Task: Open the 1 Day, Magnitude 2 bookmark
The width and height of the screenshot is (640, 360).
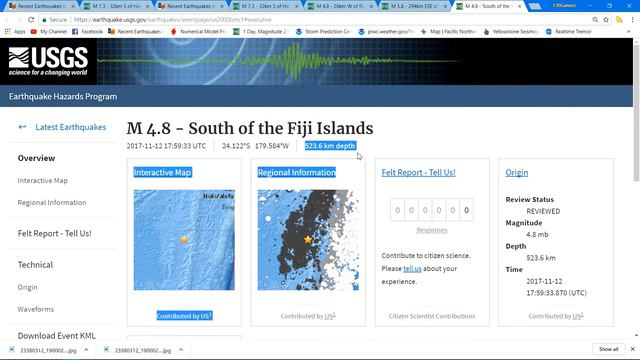Action: [x=261, y=31]
